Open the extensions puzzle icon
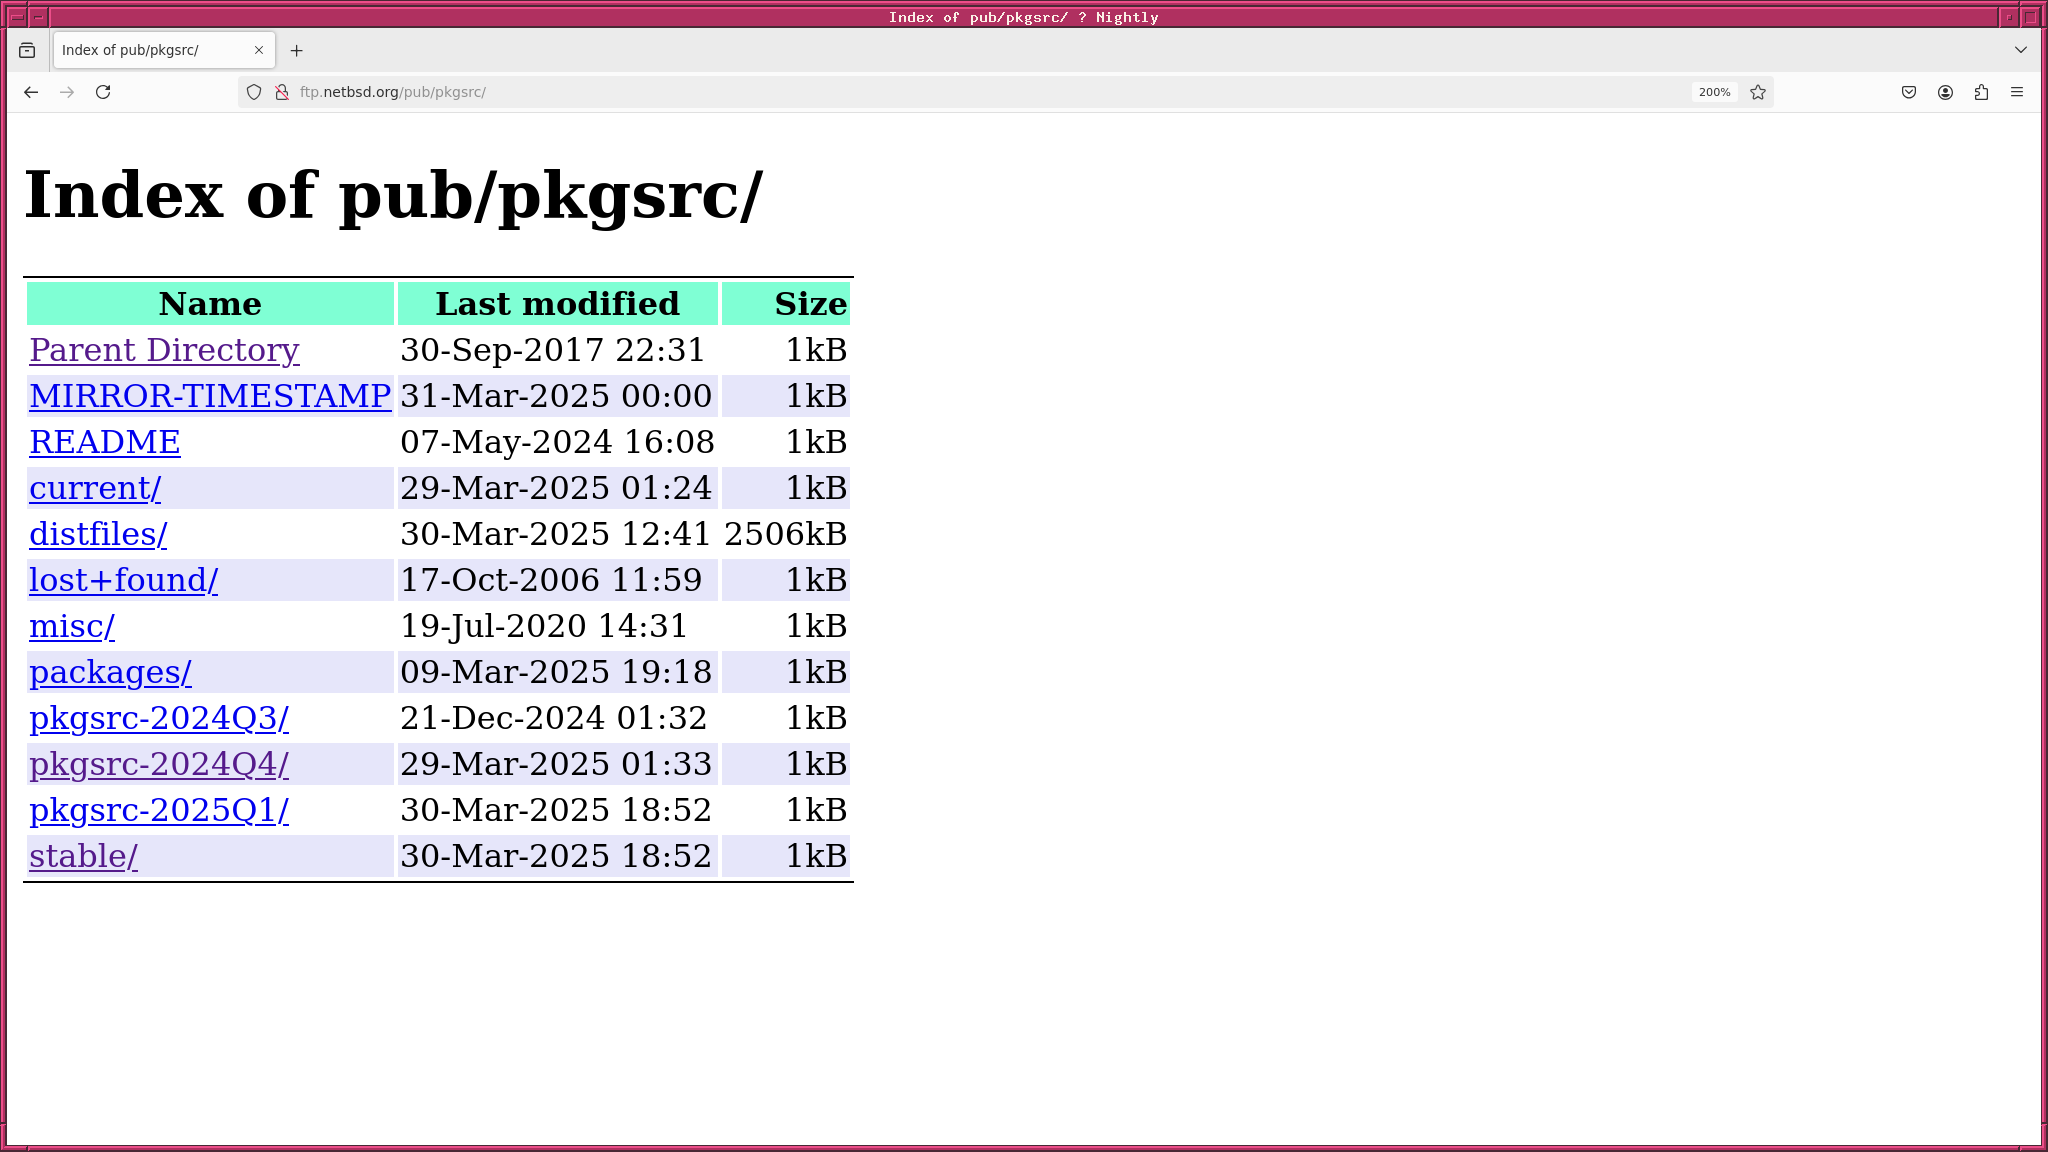The width and height of the screenshot is (2048, 1152). (x=1981, y=92)
